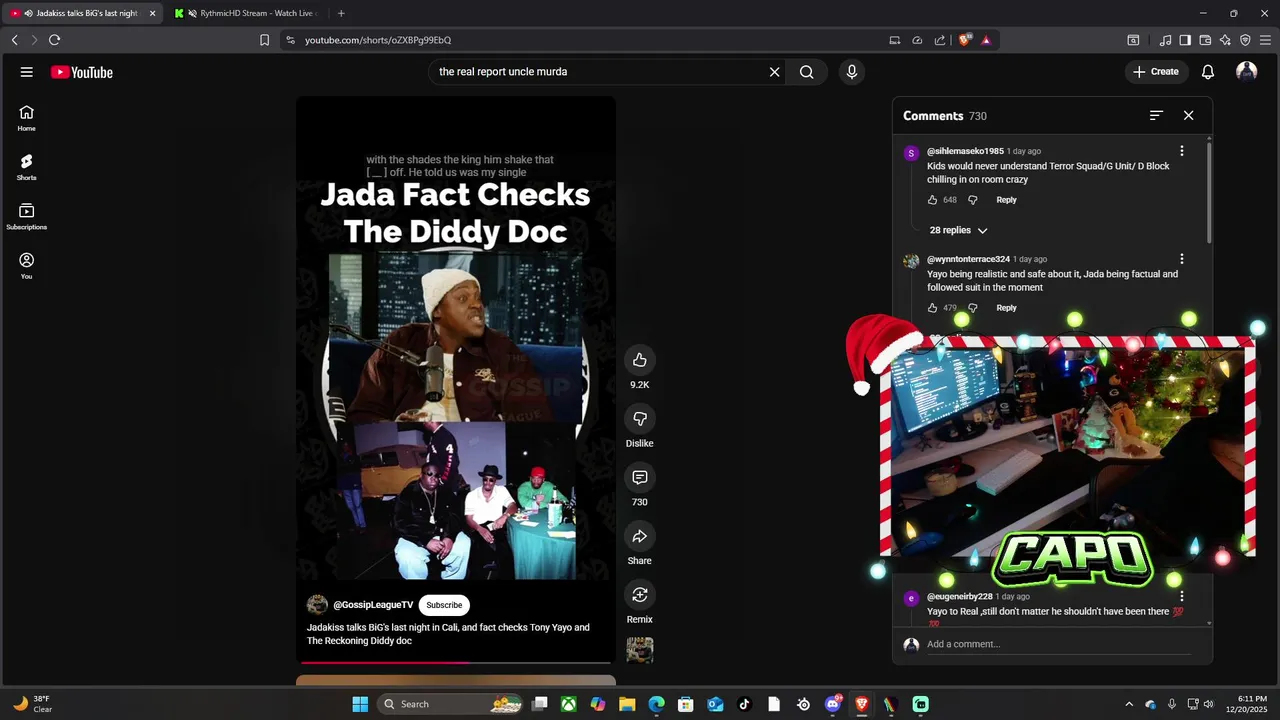Image resolution: width=1280 pixels, height=720 pixels.
Task: Click the youtube.com address bar
Action: [590, 40]
